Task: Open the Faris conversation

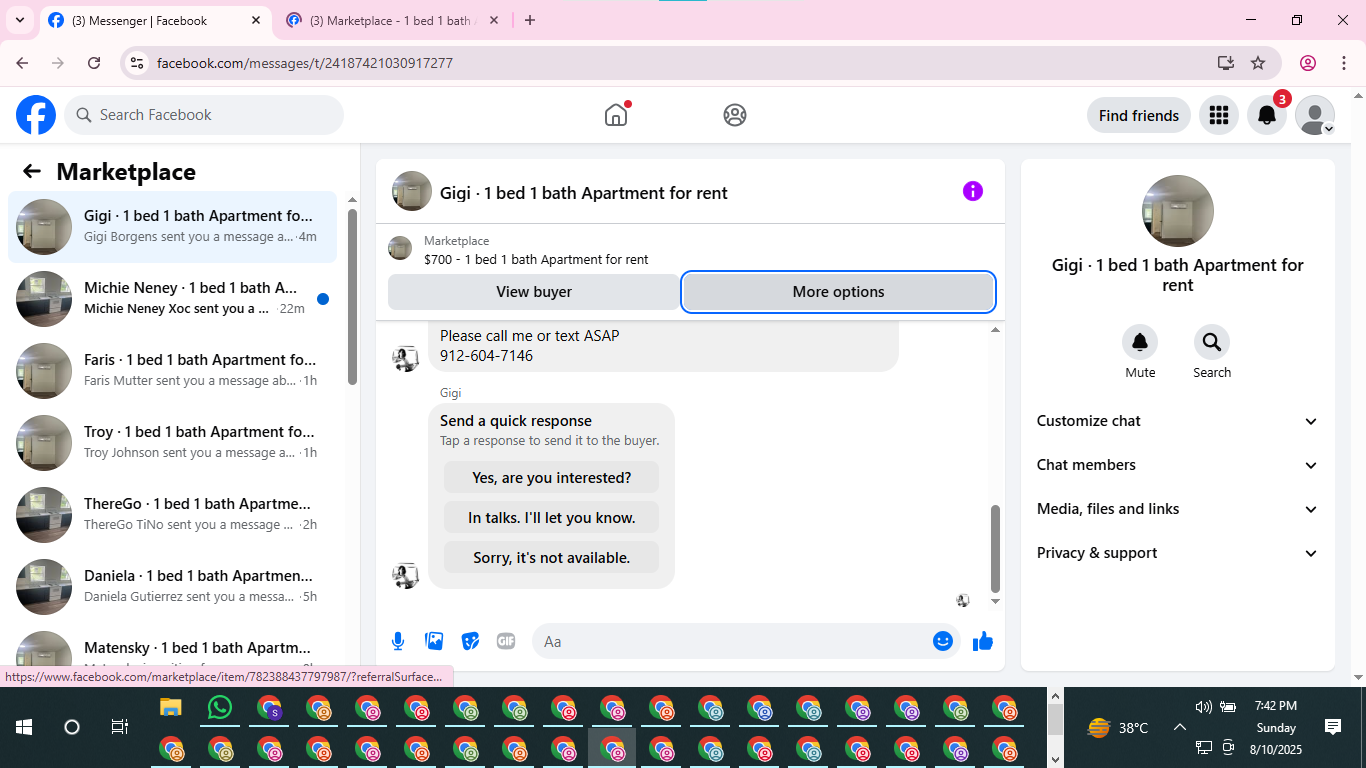Action: (x=172, y=371)
